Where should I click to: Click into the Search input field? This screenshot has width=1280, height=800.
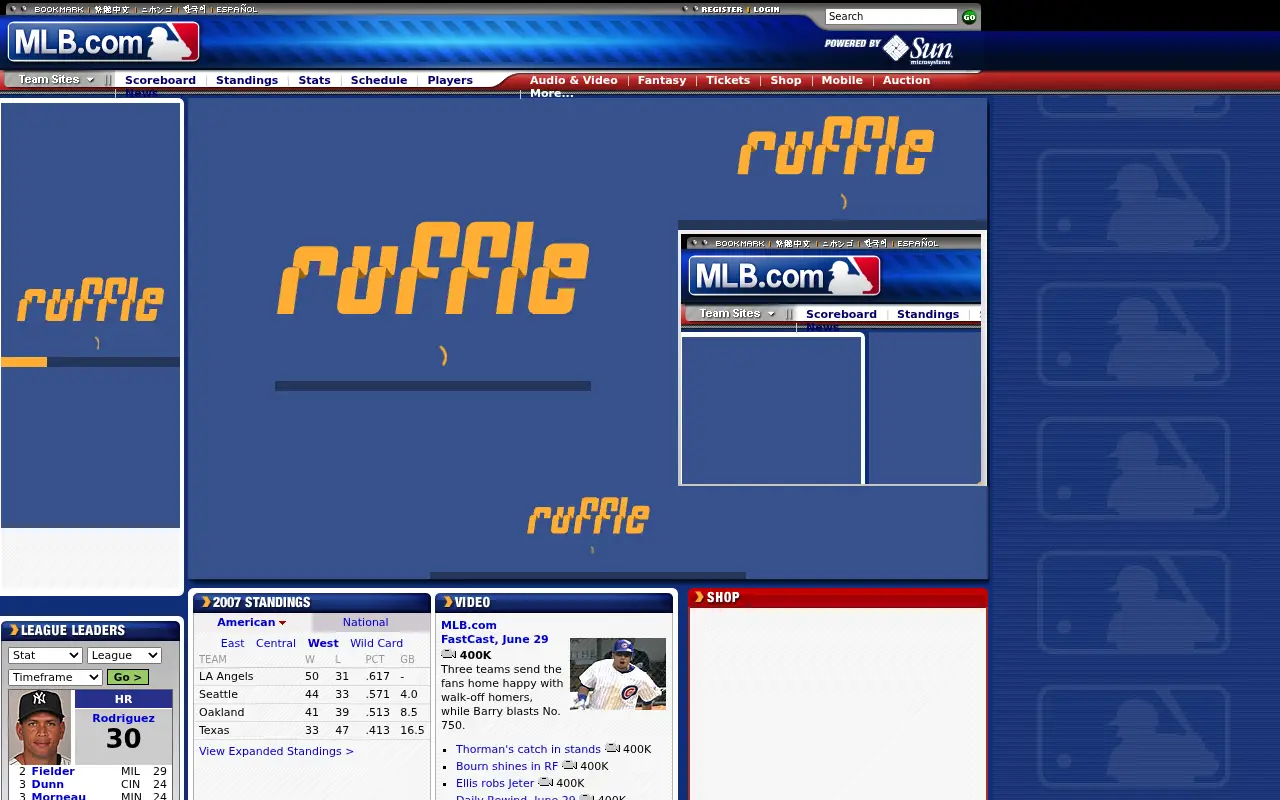point(891,16)
